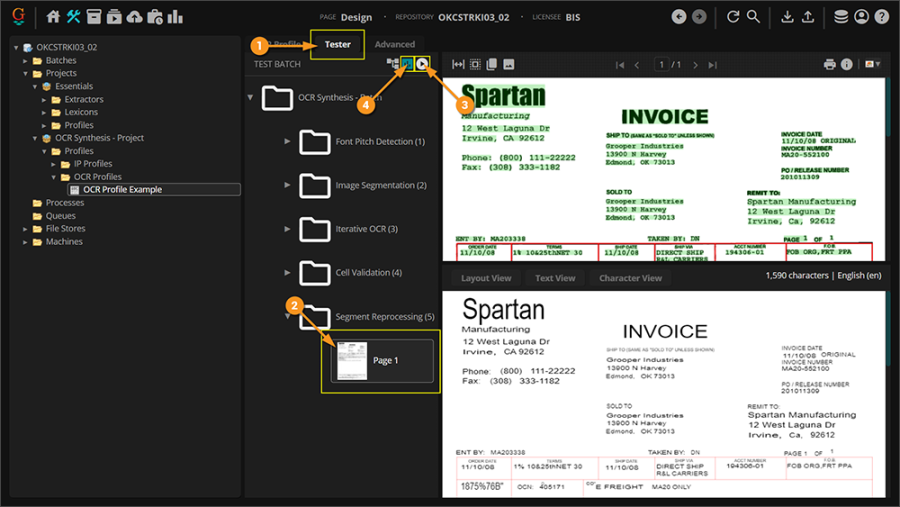The image size is (900, 507).
Task: Click the image view icon
Action: tap(509, 64)
